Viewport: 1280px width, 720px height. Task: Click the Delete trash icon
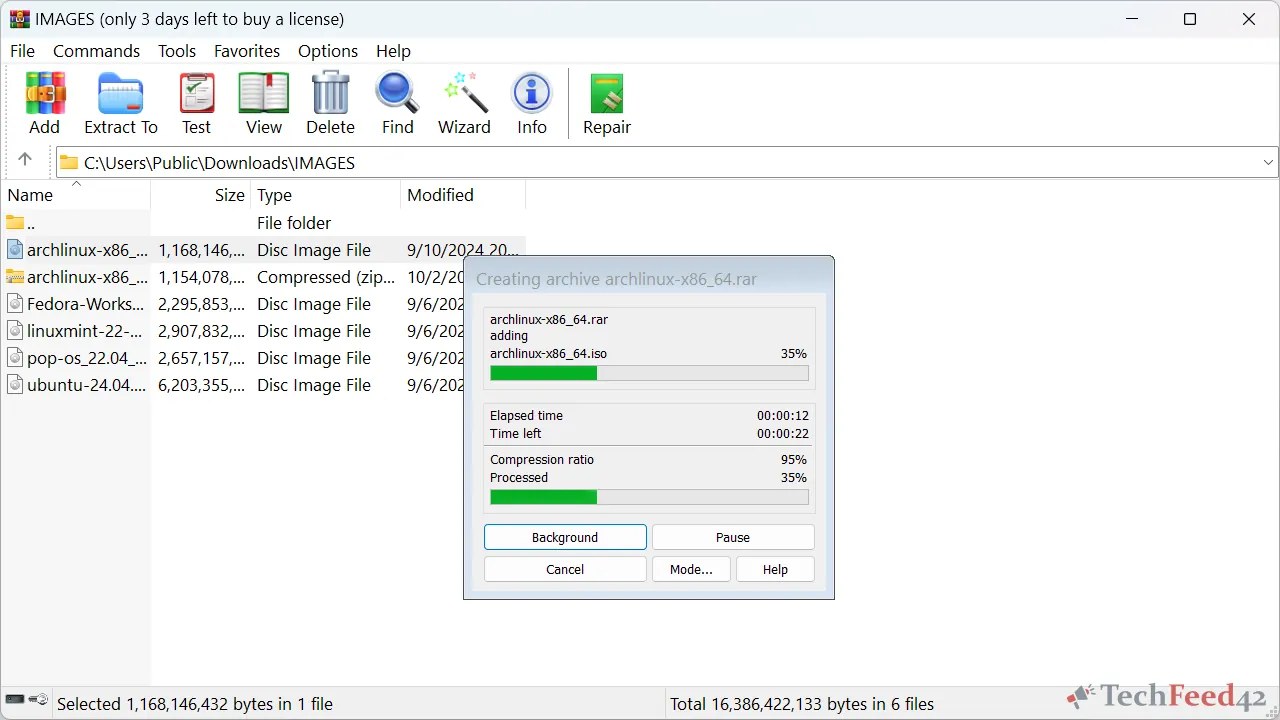(x=330, y=94)
